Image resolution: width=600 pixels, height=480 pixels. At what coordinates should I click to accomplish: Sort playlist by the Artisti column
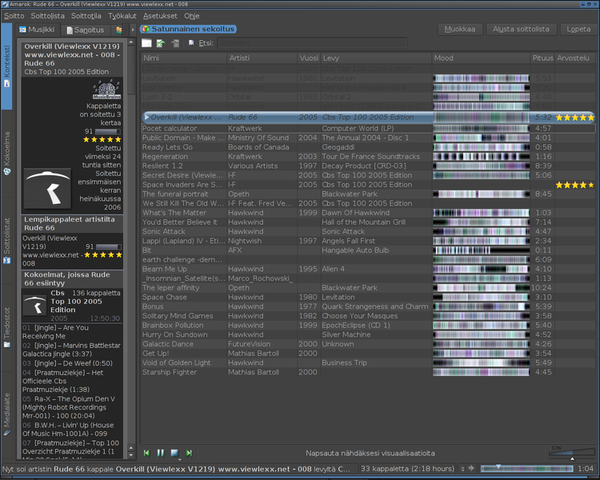pos(262,58)
